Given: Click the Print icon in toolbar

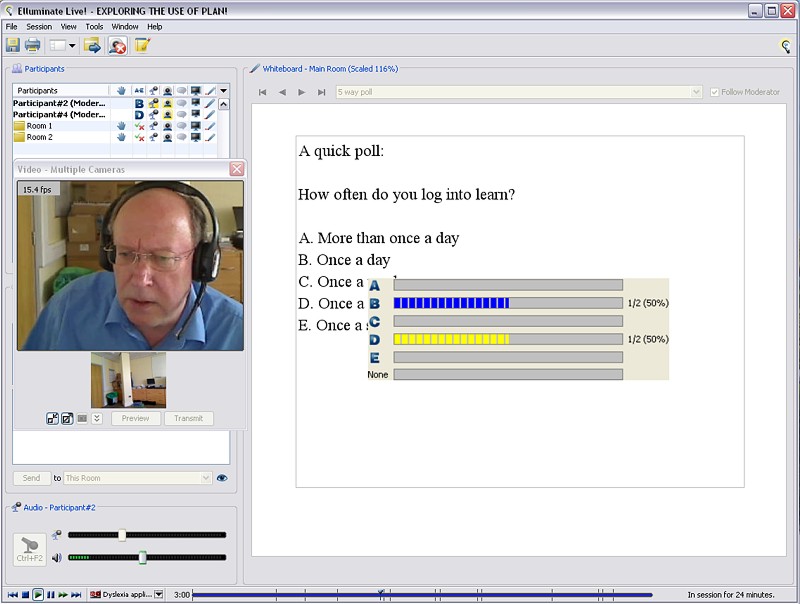Looking at the screenshot, I should (33, 45).
